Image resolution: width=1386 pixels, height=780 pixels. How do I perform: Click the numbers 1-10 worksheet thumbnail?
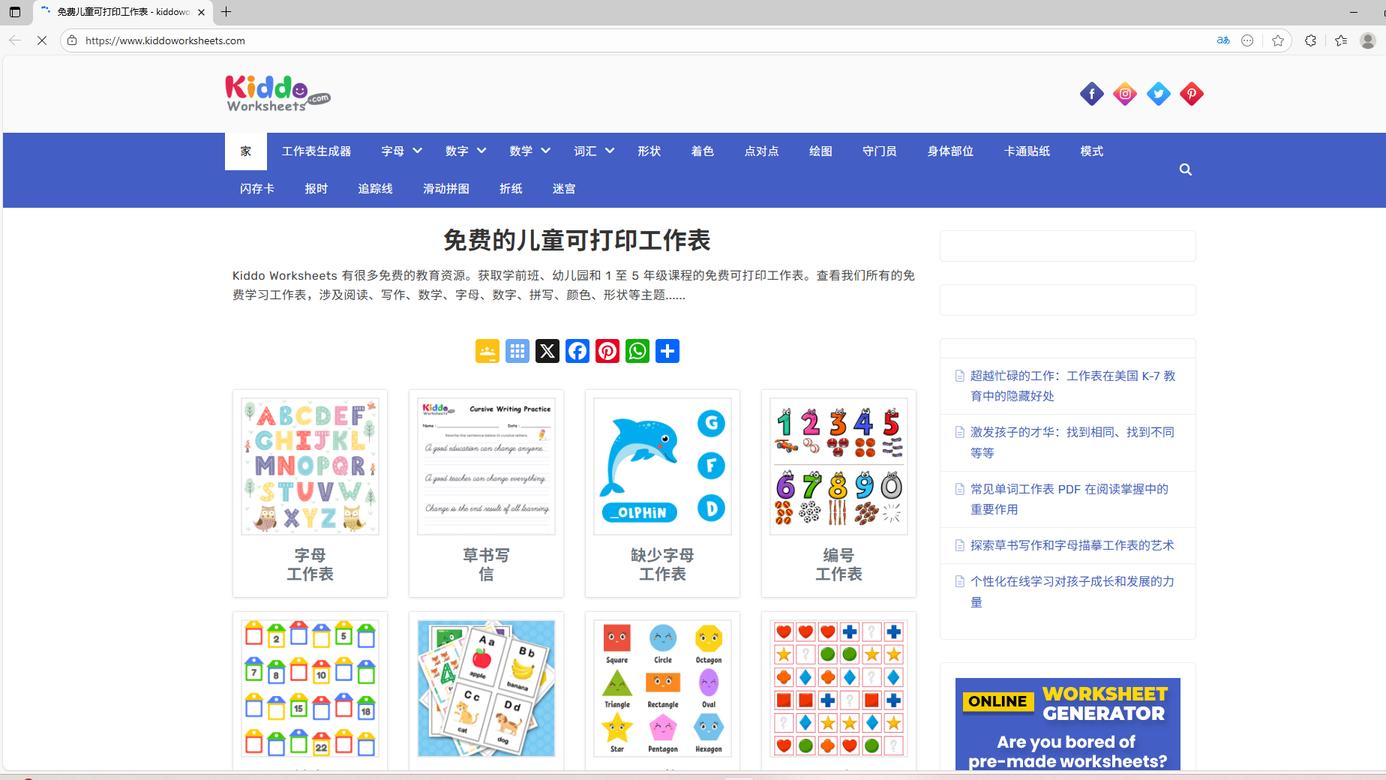tap(838, 466)
